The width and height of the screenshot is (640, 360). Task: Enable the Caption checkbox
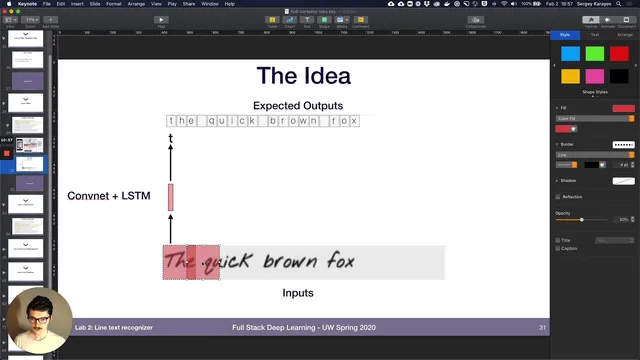pos(558,248)
